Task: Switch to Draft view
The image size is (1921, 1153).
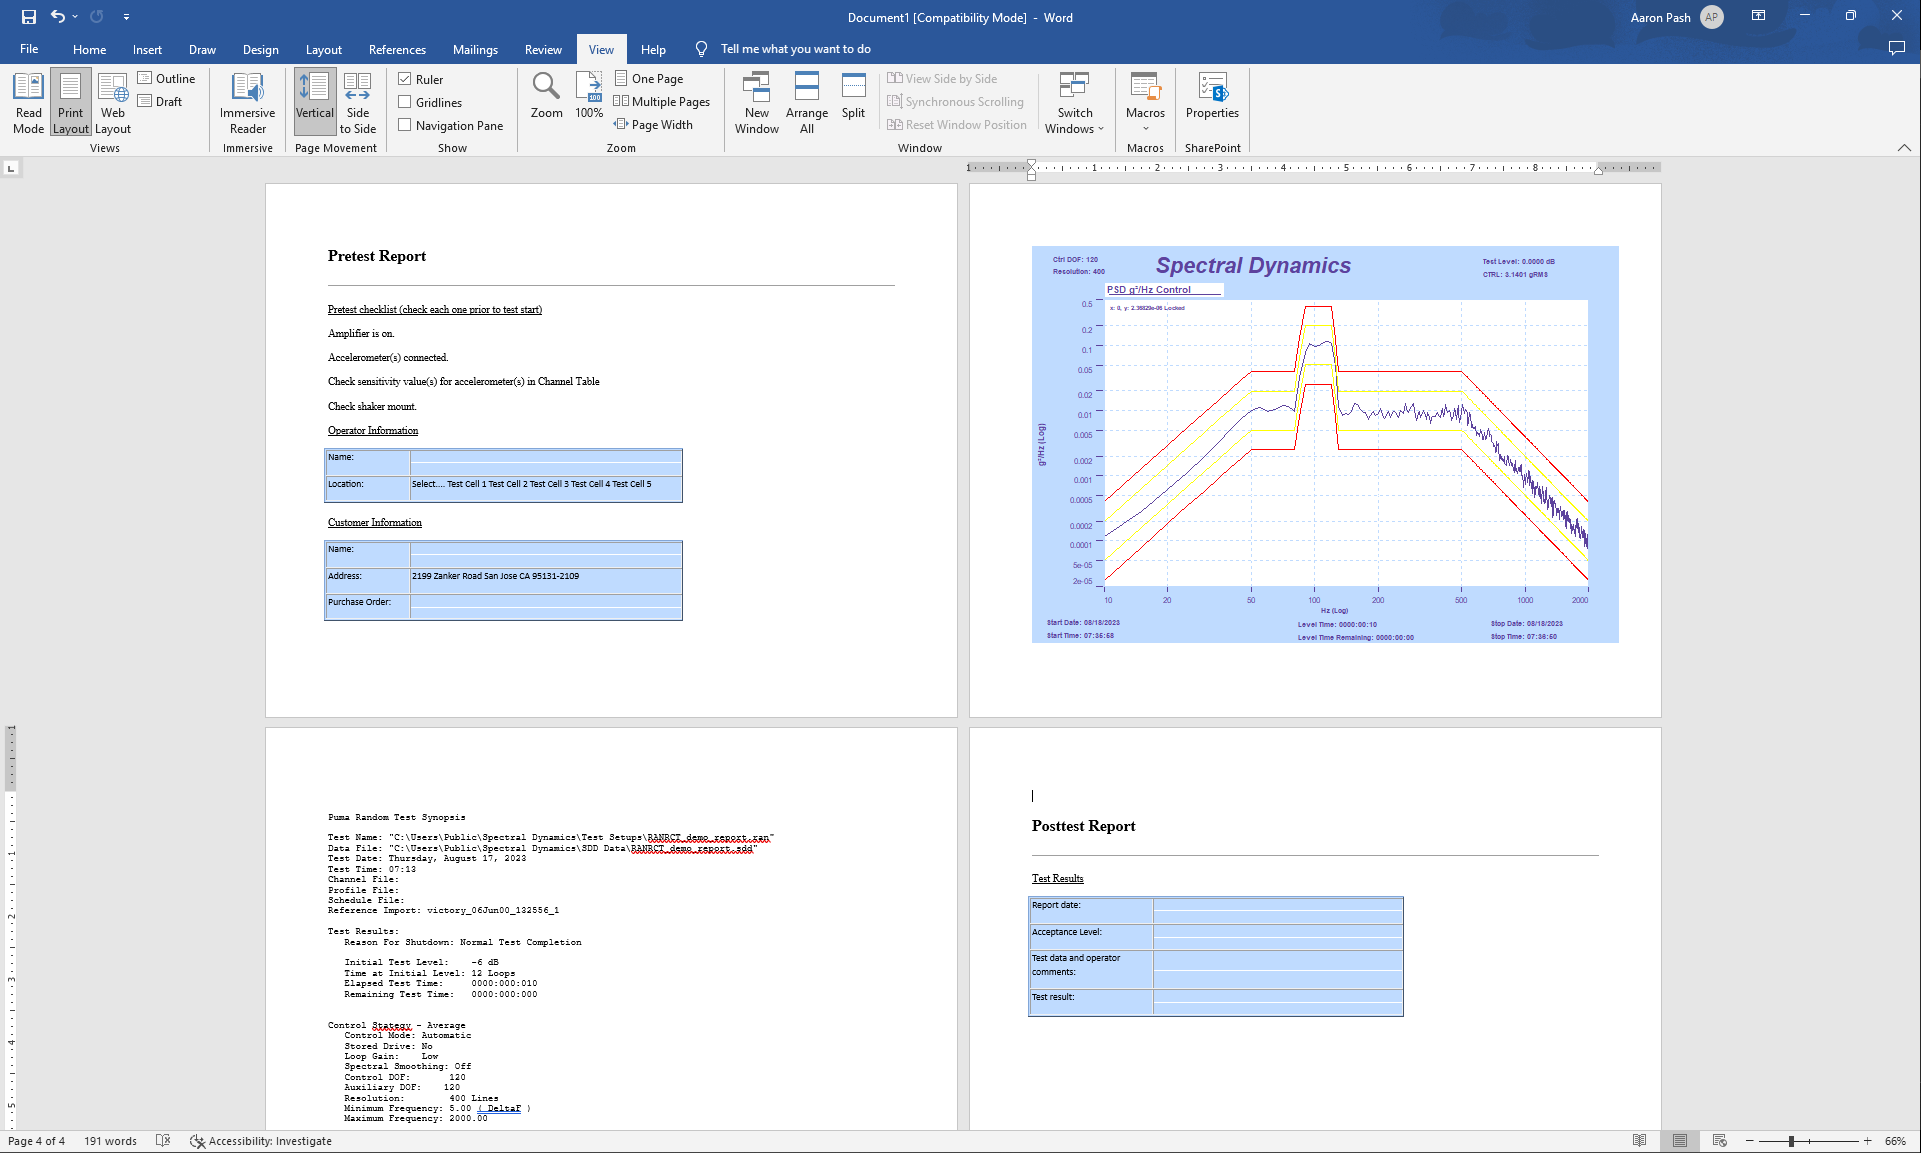Action: pyautogui.click(x=161, y=102)
